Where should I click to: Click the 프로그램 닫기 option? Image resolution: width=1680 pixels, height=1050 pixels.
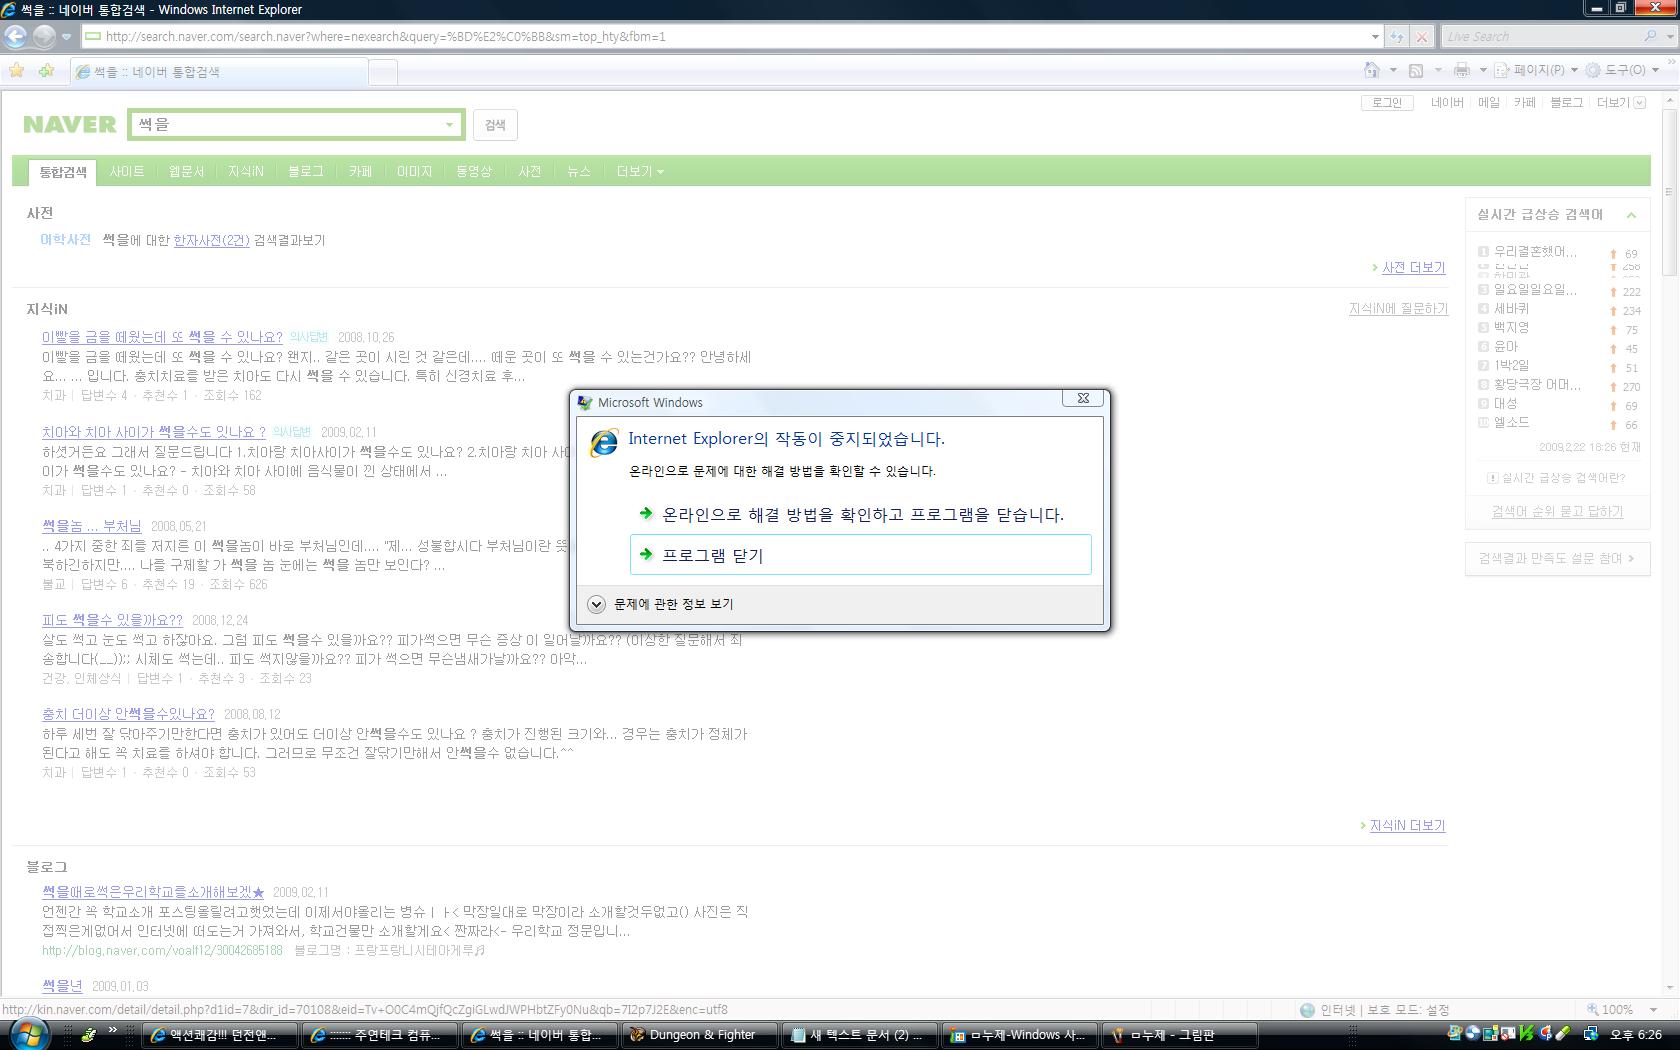pyautogui.click(x=860, y=555)
